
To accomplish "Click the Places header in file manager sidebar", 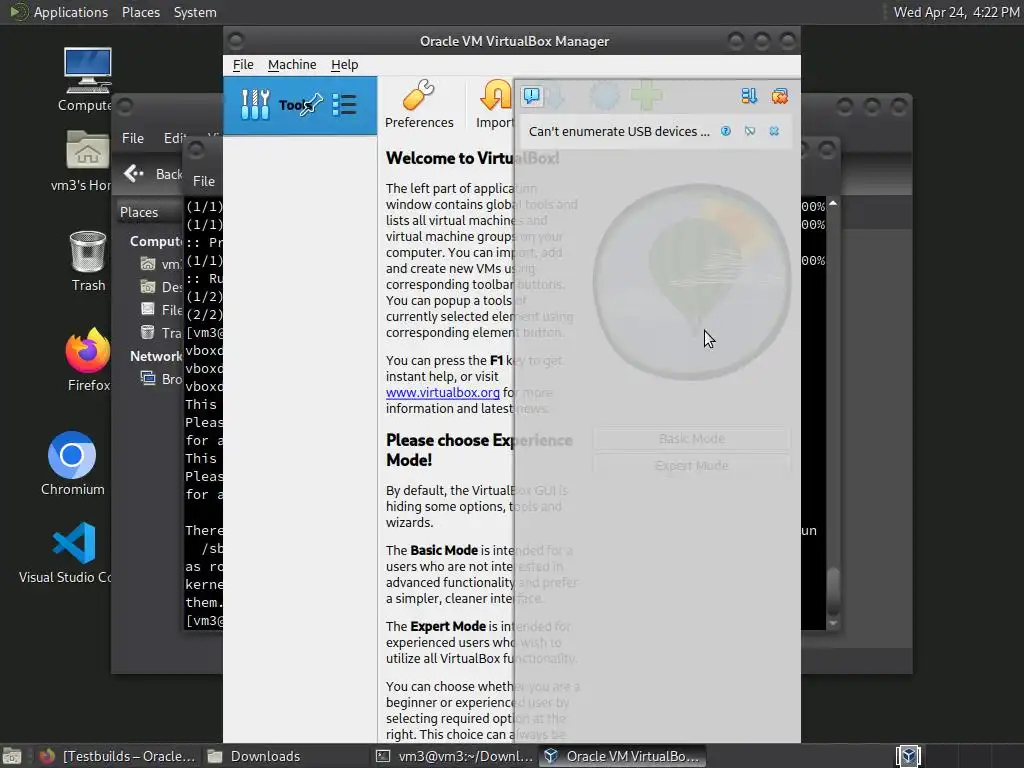I will point(139,212).
